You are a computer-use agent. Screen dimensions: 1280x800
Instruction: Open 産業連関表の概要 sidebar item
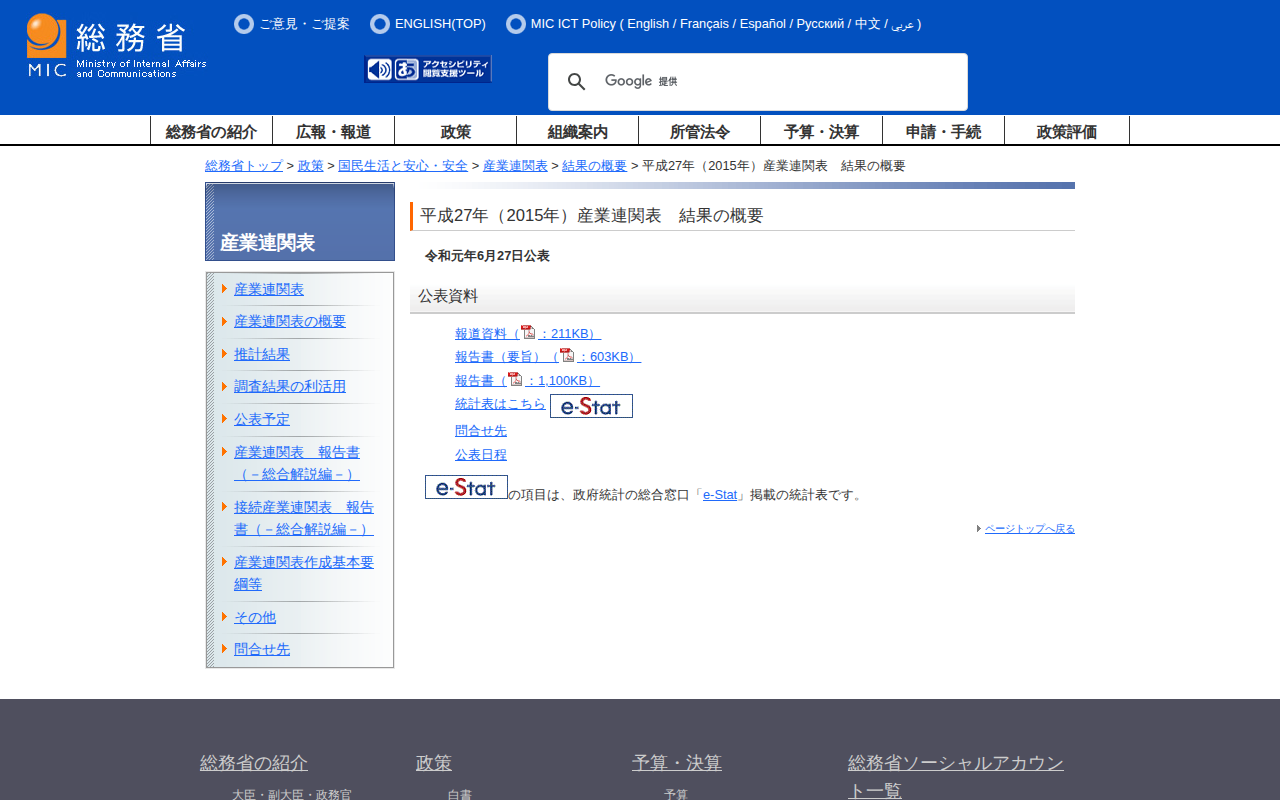[290, 321]
